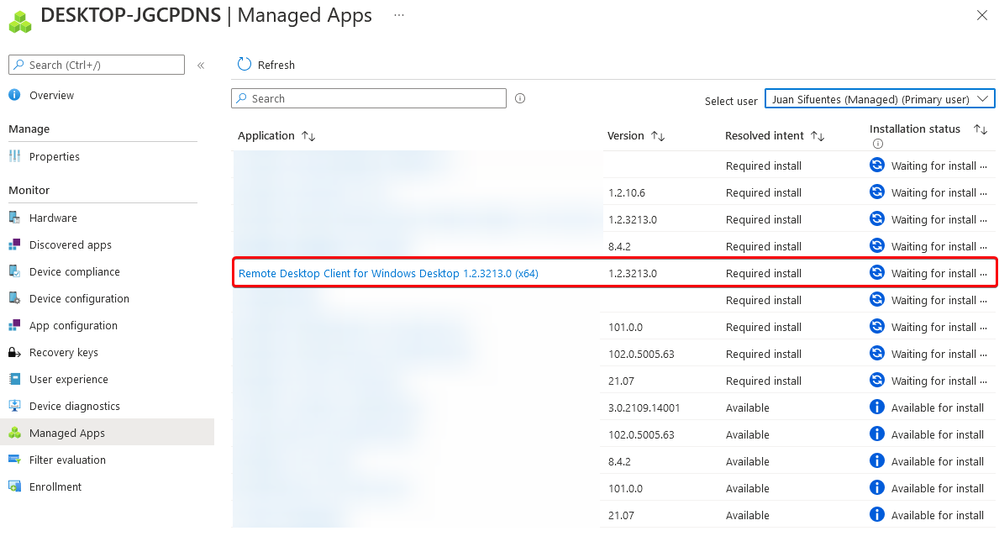999x536 pixels.
Task: Open the Overview info icon
Action: click(15, 95)
